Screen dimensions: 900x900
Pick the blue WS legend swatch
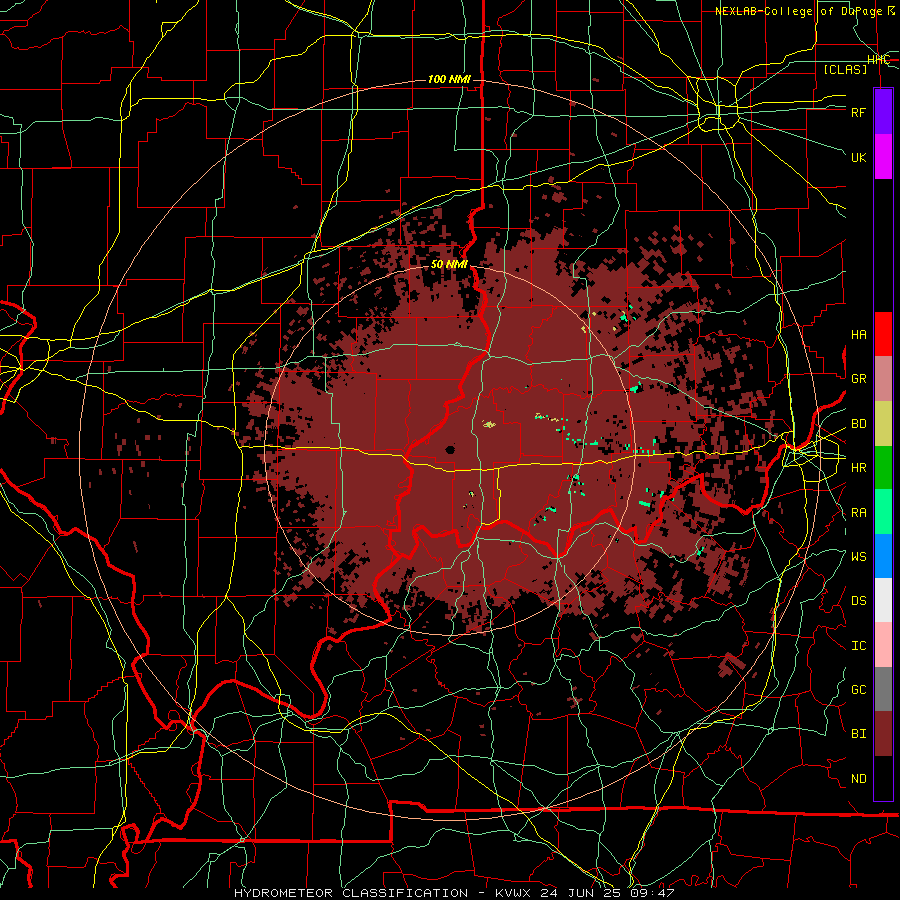point(883,556)
